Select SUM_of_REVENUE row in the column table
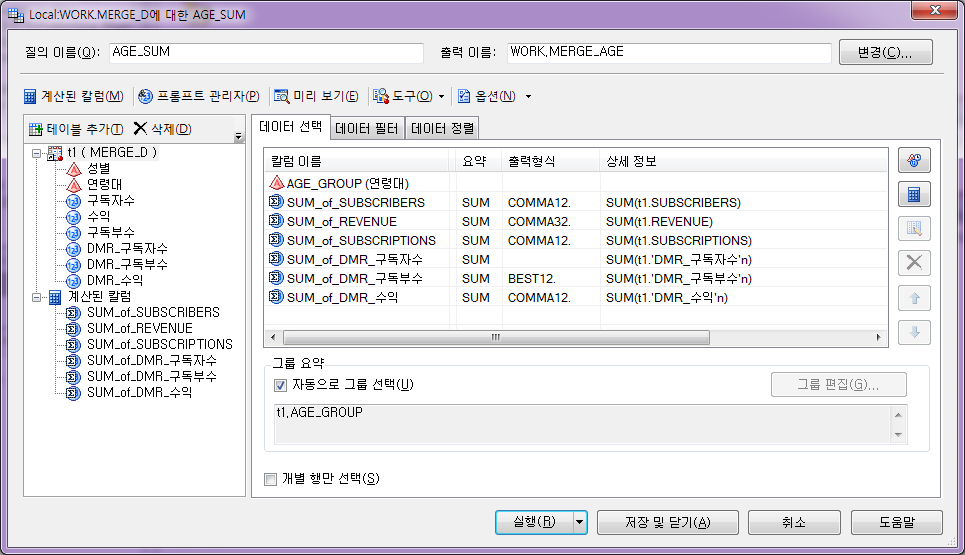965x555 pixels. [576, 222]
